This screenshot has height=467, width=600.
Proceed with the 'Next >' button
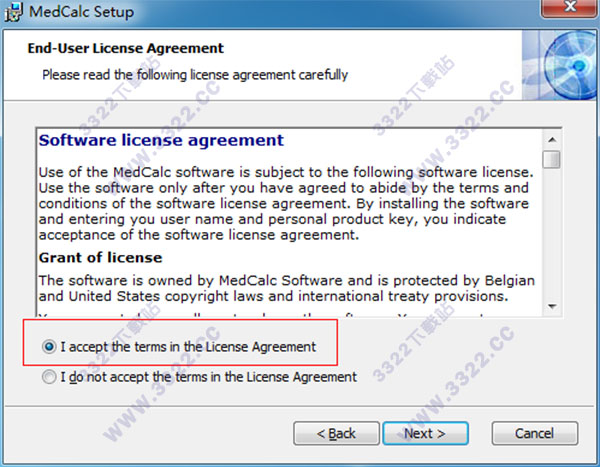425,433
